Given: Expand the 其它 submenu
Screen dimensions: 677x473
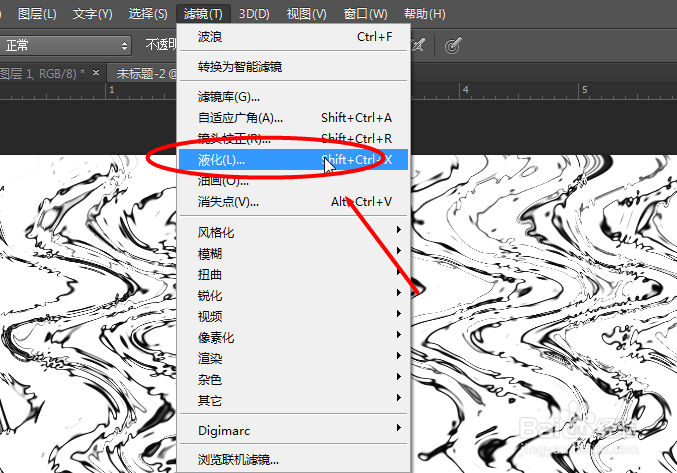Looking at the screenshot, I should point(294,400).
